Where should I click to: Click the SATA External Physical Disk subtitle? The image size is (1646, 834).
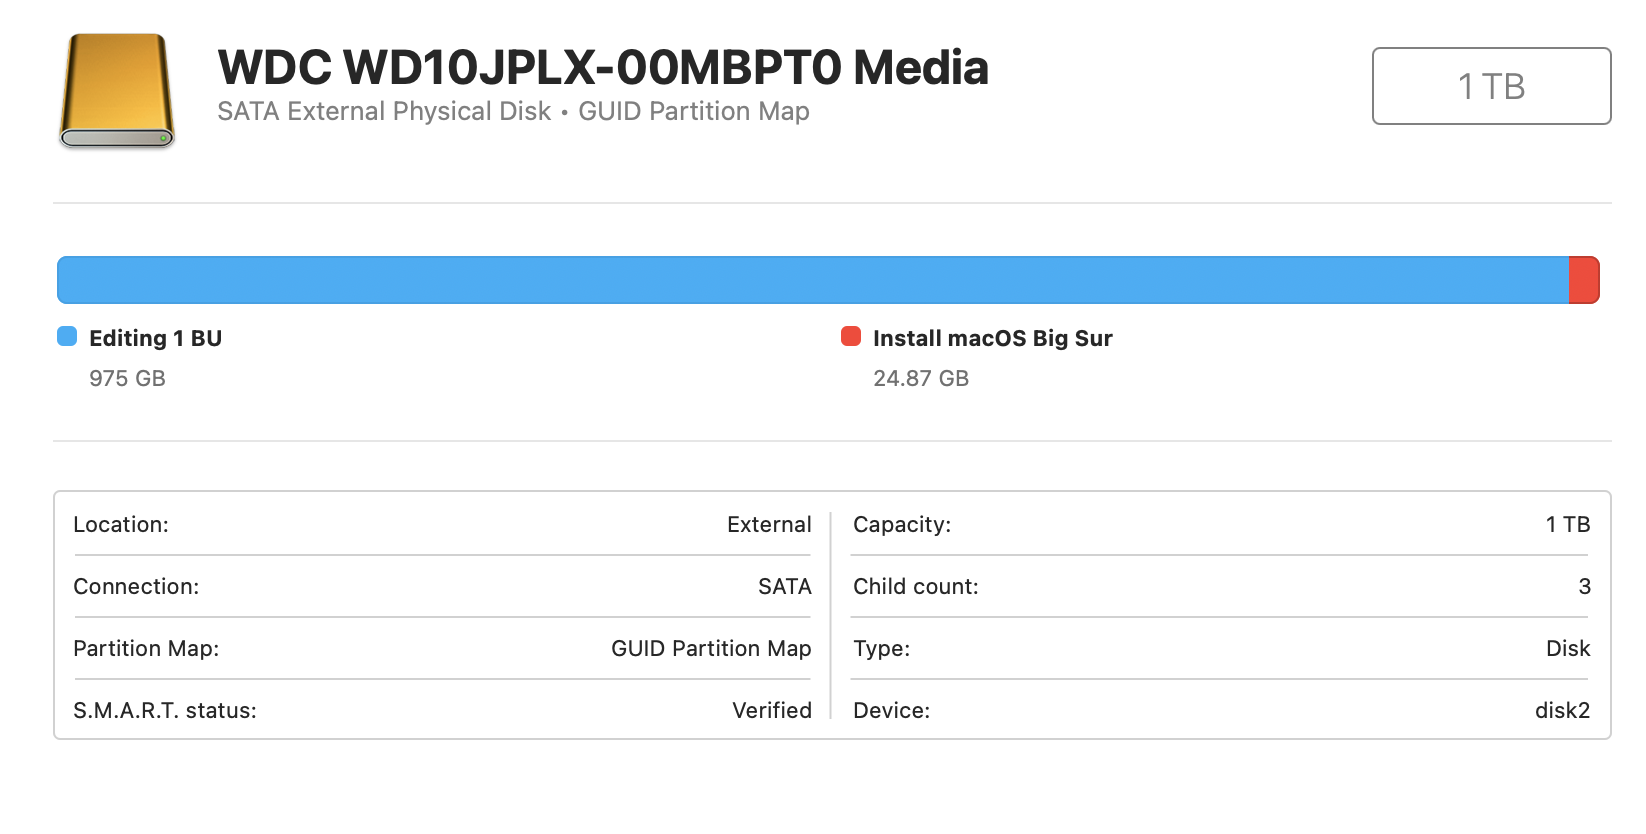click(x=384, y=111)
